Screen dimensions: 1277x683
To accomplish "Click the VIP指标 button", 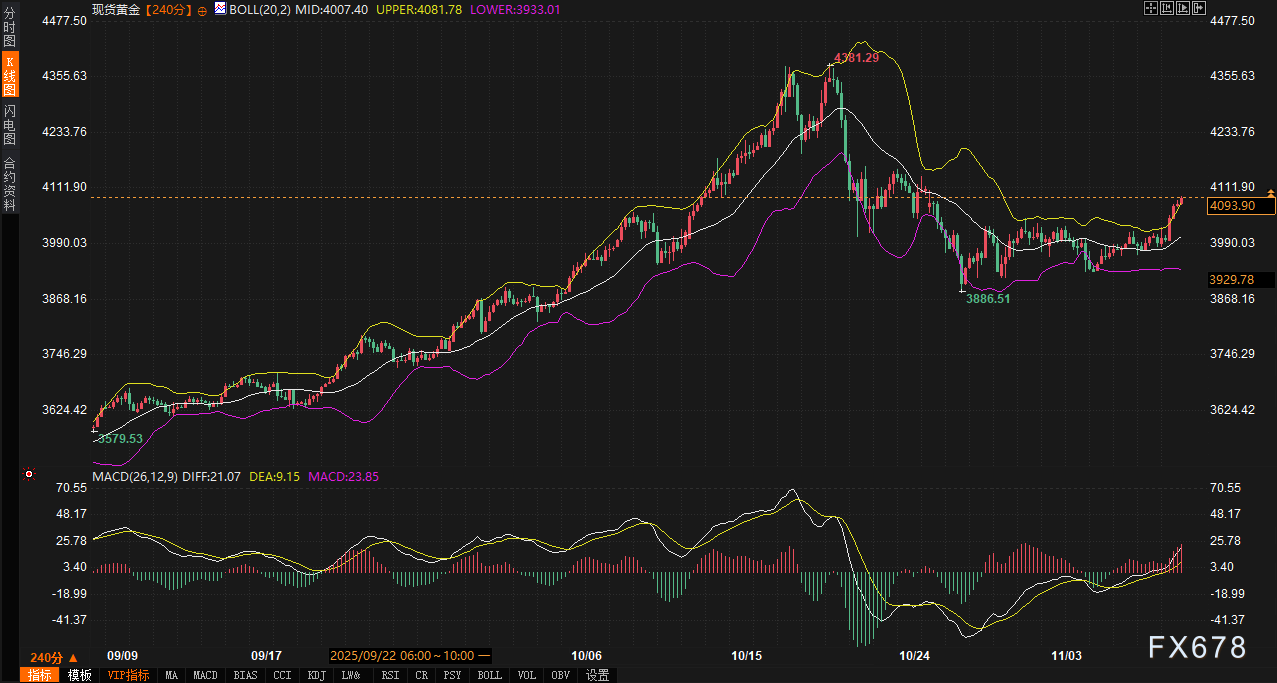I will pos(128,675).
